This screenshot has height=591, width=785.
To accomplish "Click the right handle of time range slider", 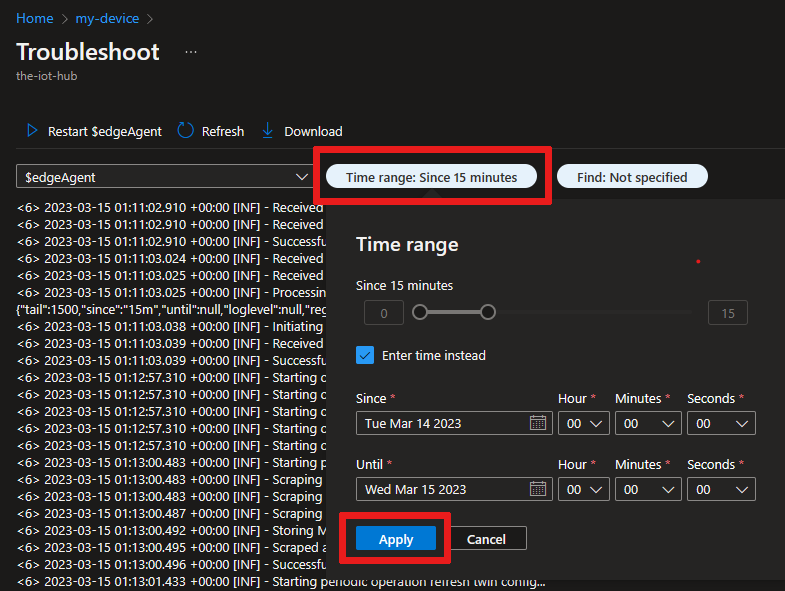I will (x=488, y=312).
